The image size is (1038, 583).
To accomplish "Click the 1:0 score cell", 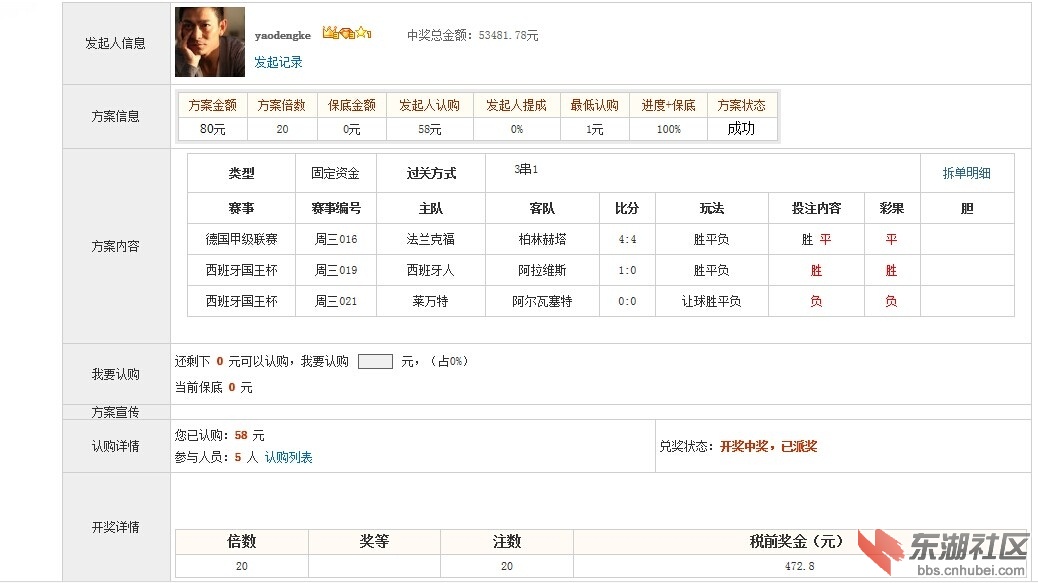I will coord(627,270).
